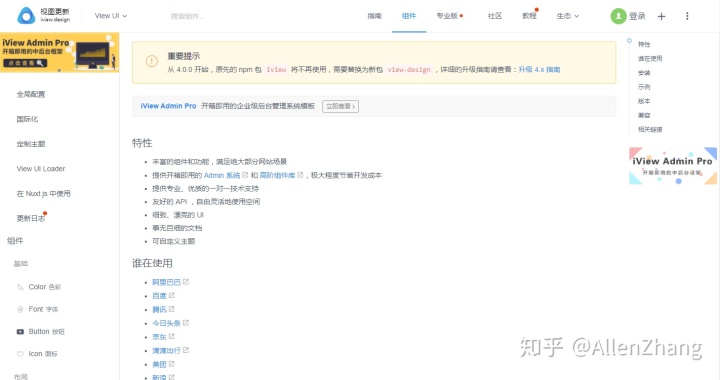The image size is (720, 380).
Task: Open Button 按钮 component page
Action: coord(46,331)
